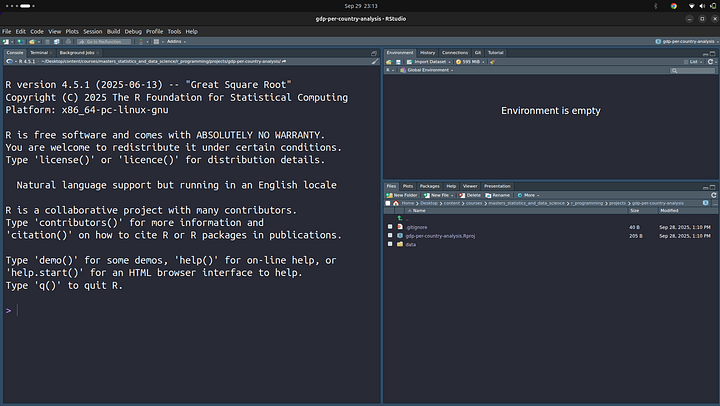The image size is (720, 406).
Task: Click the data folder icon
Action: [400, 244]
